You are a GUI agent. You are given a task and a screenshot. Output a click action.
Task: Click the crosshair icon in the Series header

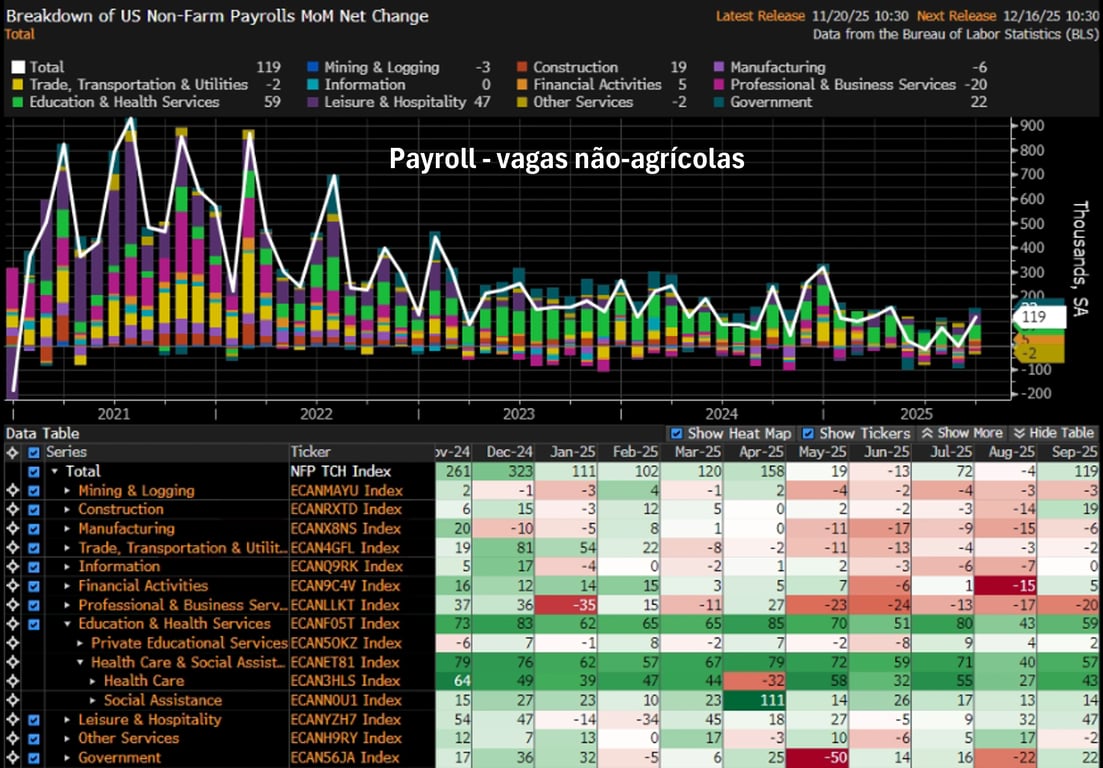point(12,452)
